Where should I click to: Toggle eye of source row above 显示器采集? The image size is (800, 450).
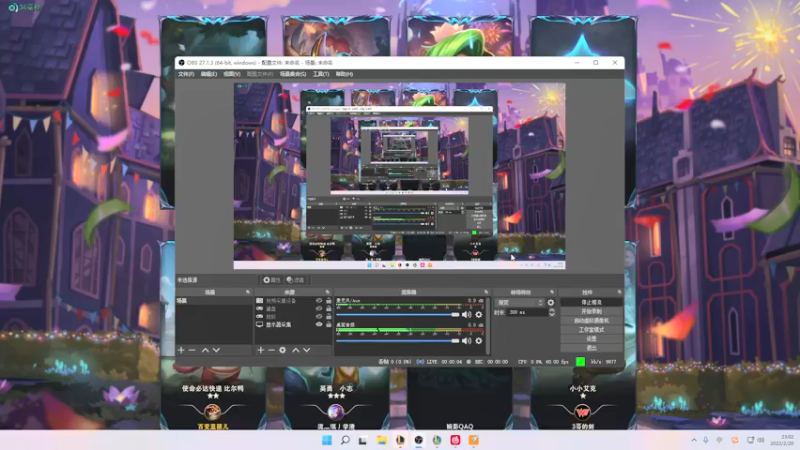(x=319, y=316)
